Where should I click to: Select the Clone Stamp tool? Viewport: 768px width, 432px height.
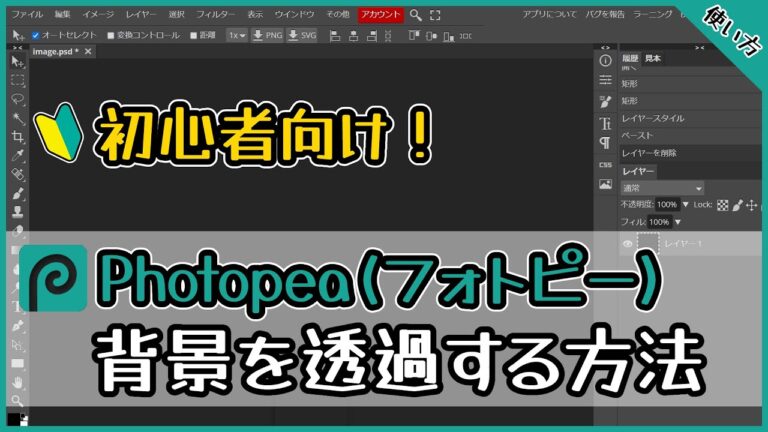point(18,212)
